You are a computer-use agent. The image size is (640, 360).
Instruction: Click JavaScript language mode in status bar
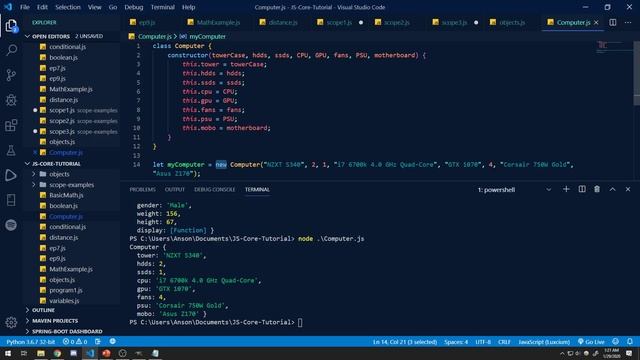coord(544,342)
